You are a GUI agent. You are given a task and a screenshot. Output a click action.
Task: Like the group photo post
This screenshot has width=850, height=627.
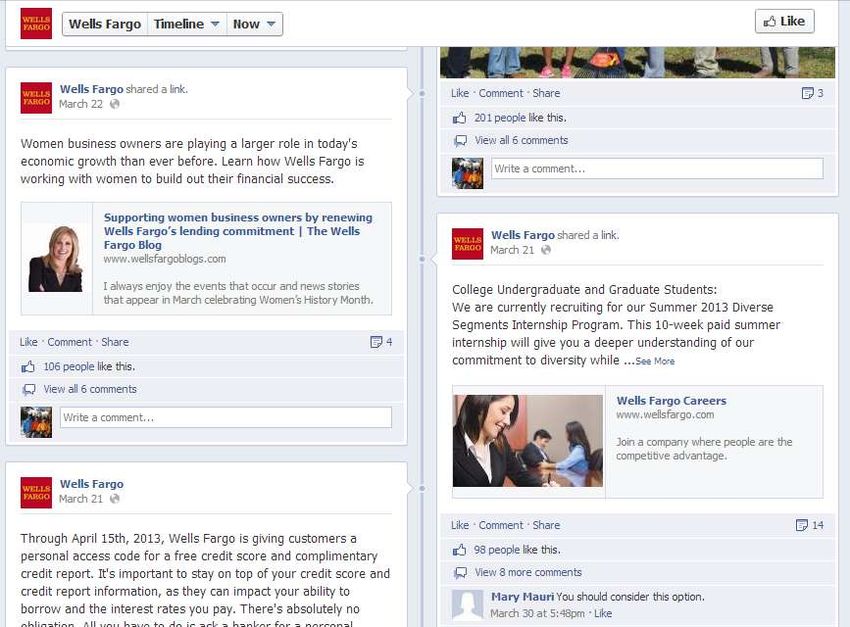point(460,93)
